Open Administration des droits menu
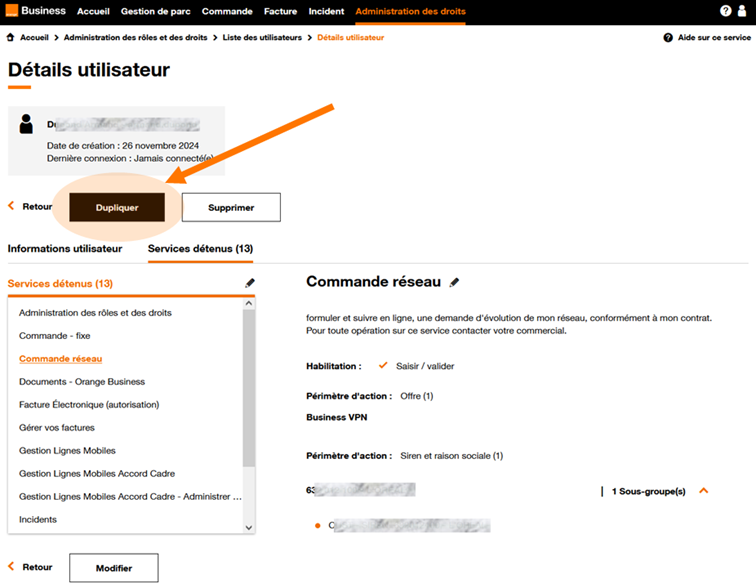Image resolution: width=756 pixels, height=588 pixels. click(x=411, y=12)
